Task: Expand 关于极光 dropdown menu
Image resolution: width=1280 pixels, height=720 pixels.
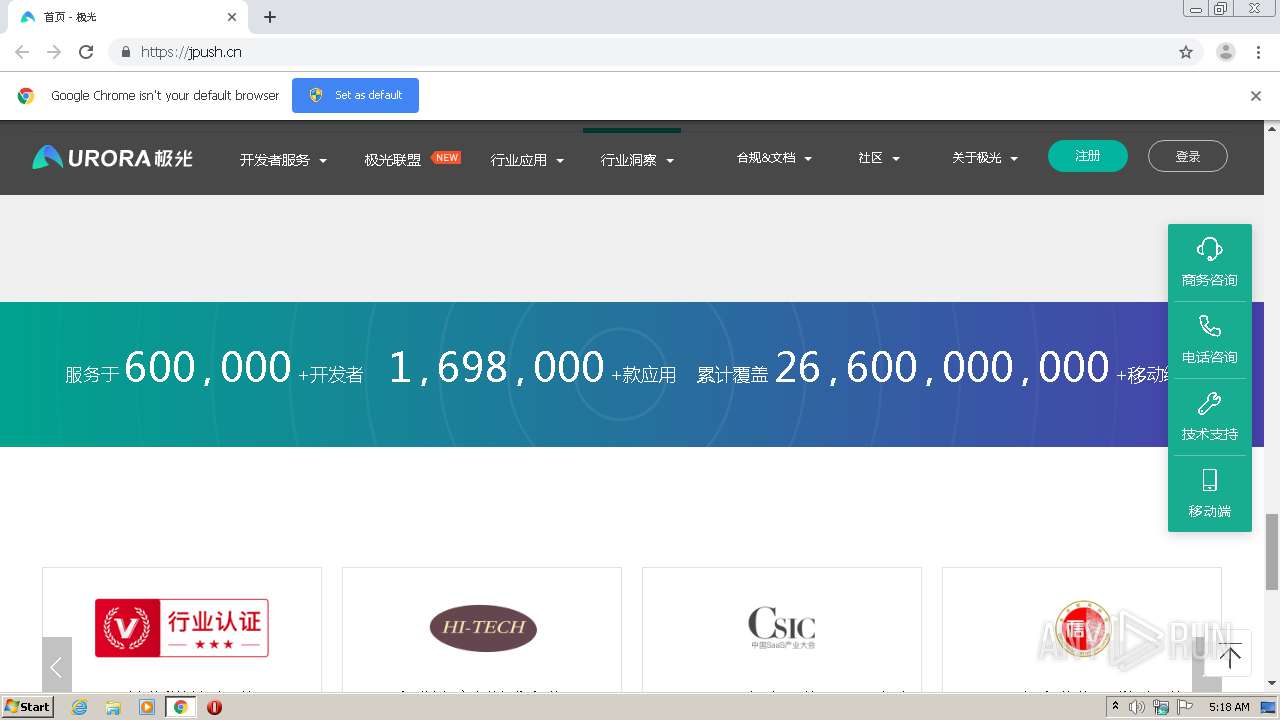Action: point(985,158)
